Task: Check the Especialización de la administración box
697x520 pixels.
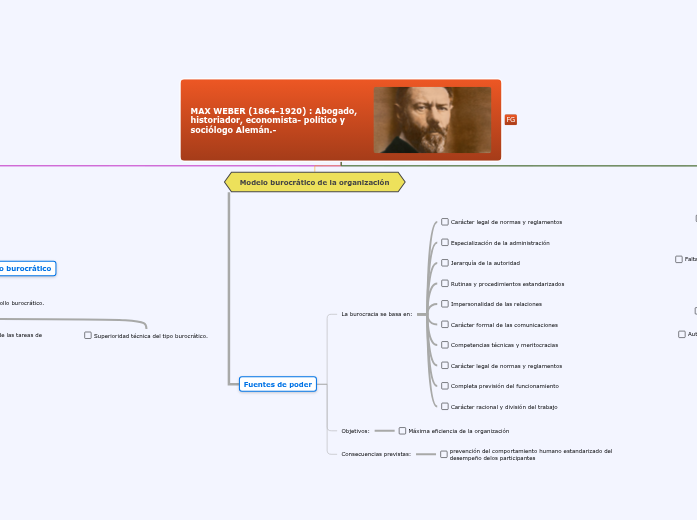Action: click(445, 243)
